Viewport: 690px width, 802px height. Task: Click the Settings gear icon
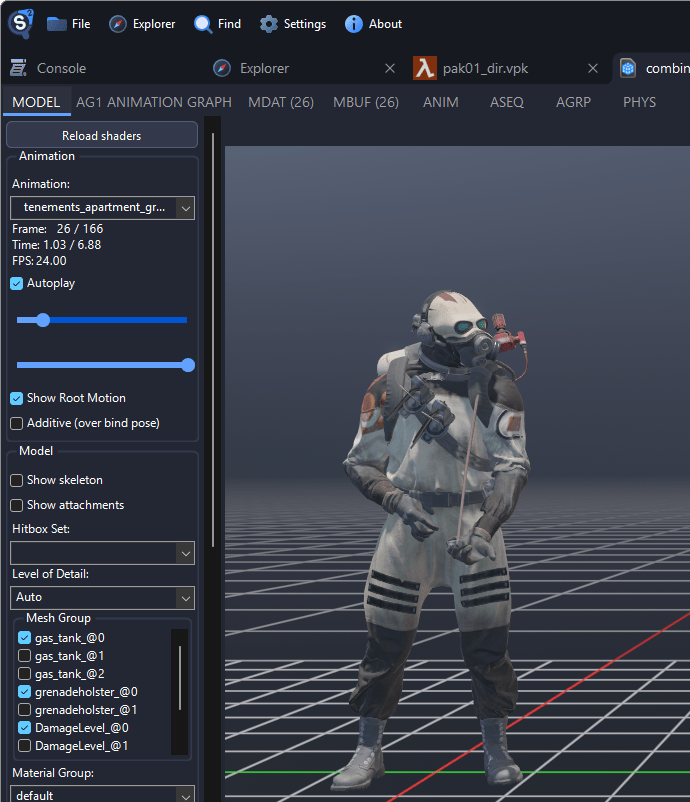click(269, 24)
